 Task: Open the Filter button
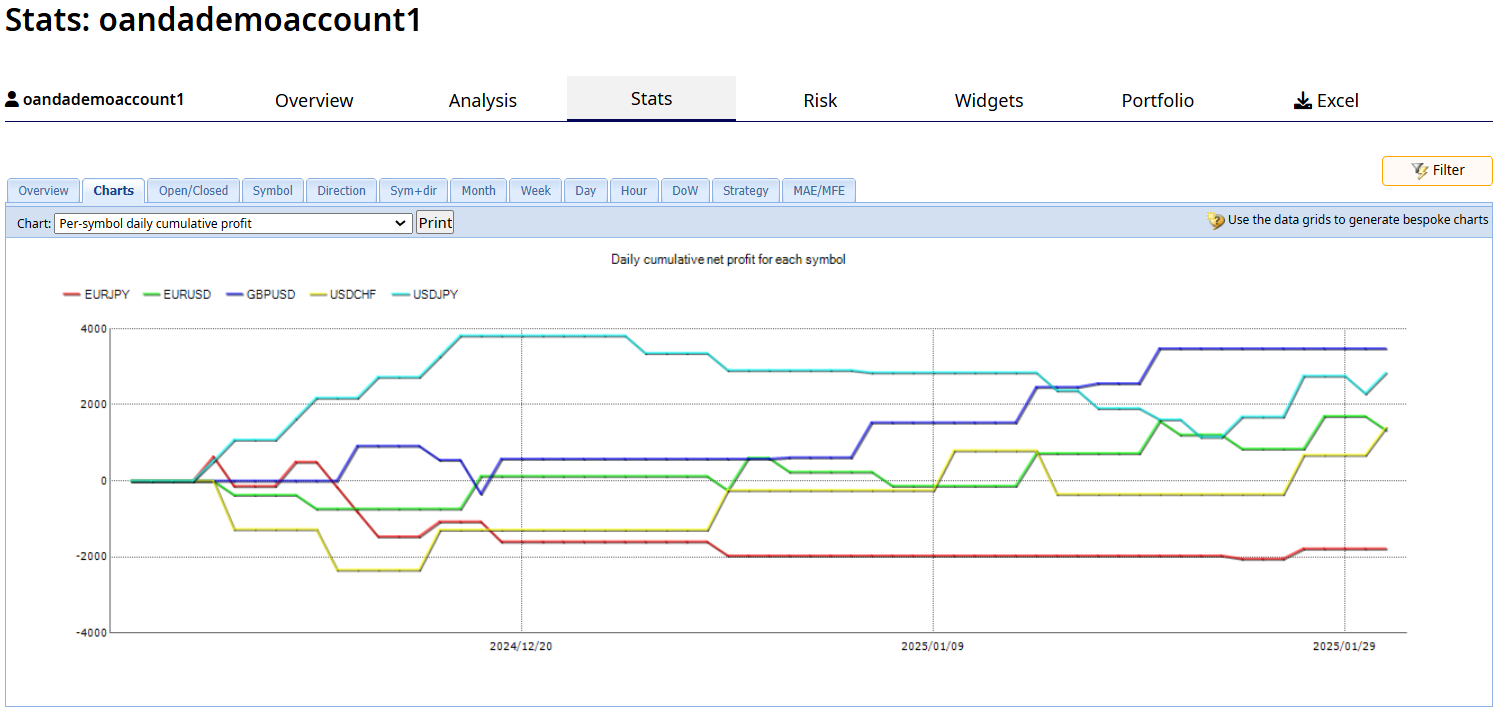pos(1437,171)
